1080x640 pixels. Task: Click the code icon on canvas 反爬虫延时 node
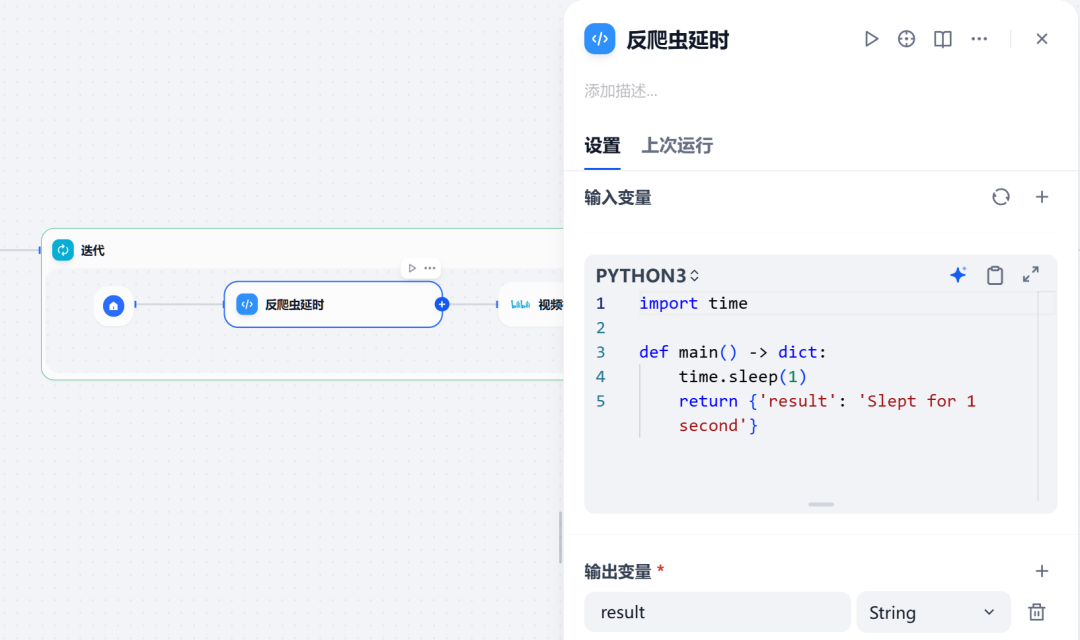pyautogui.click(x=247, y=304)
